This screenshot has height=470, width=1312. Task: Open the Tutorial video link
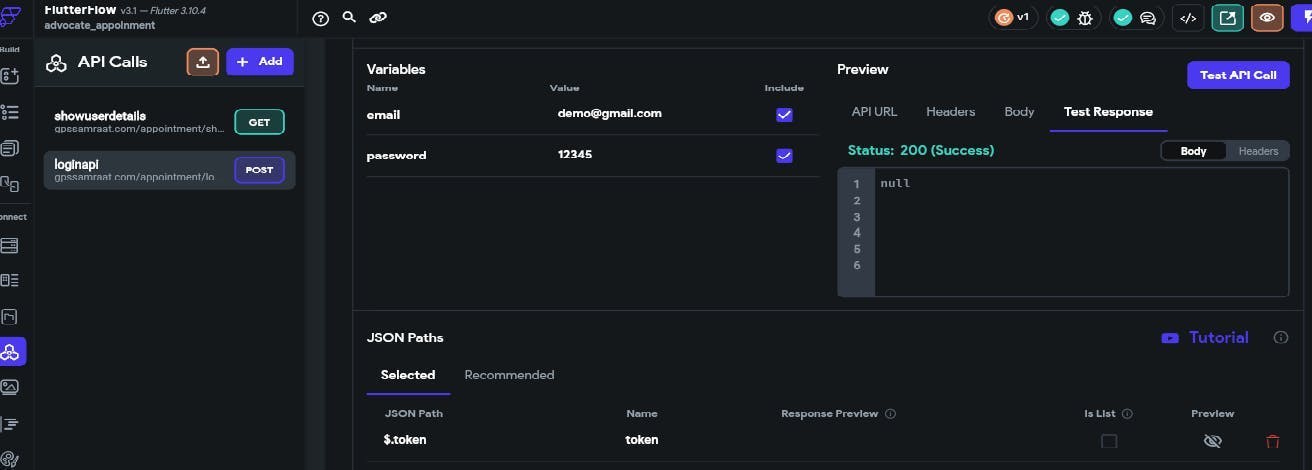click(x=1205, y=338)
